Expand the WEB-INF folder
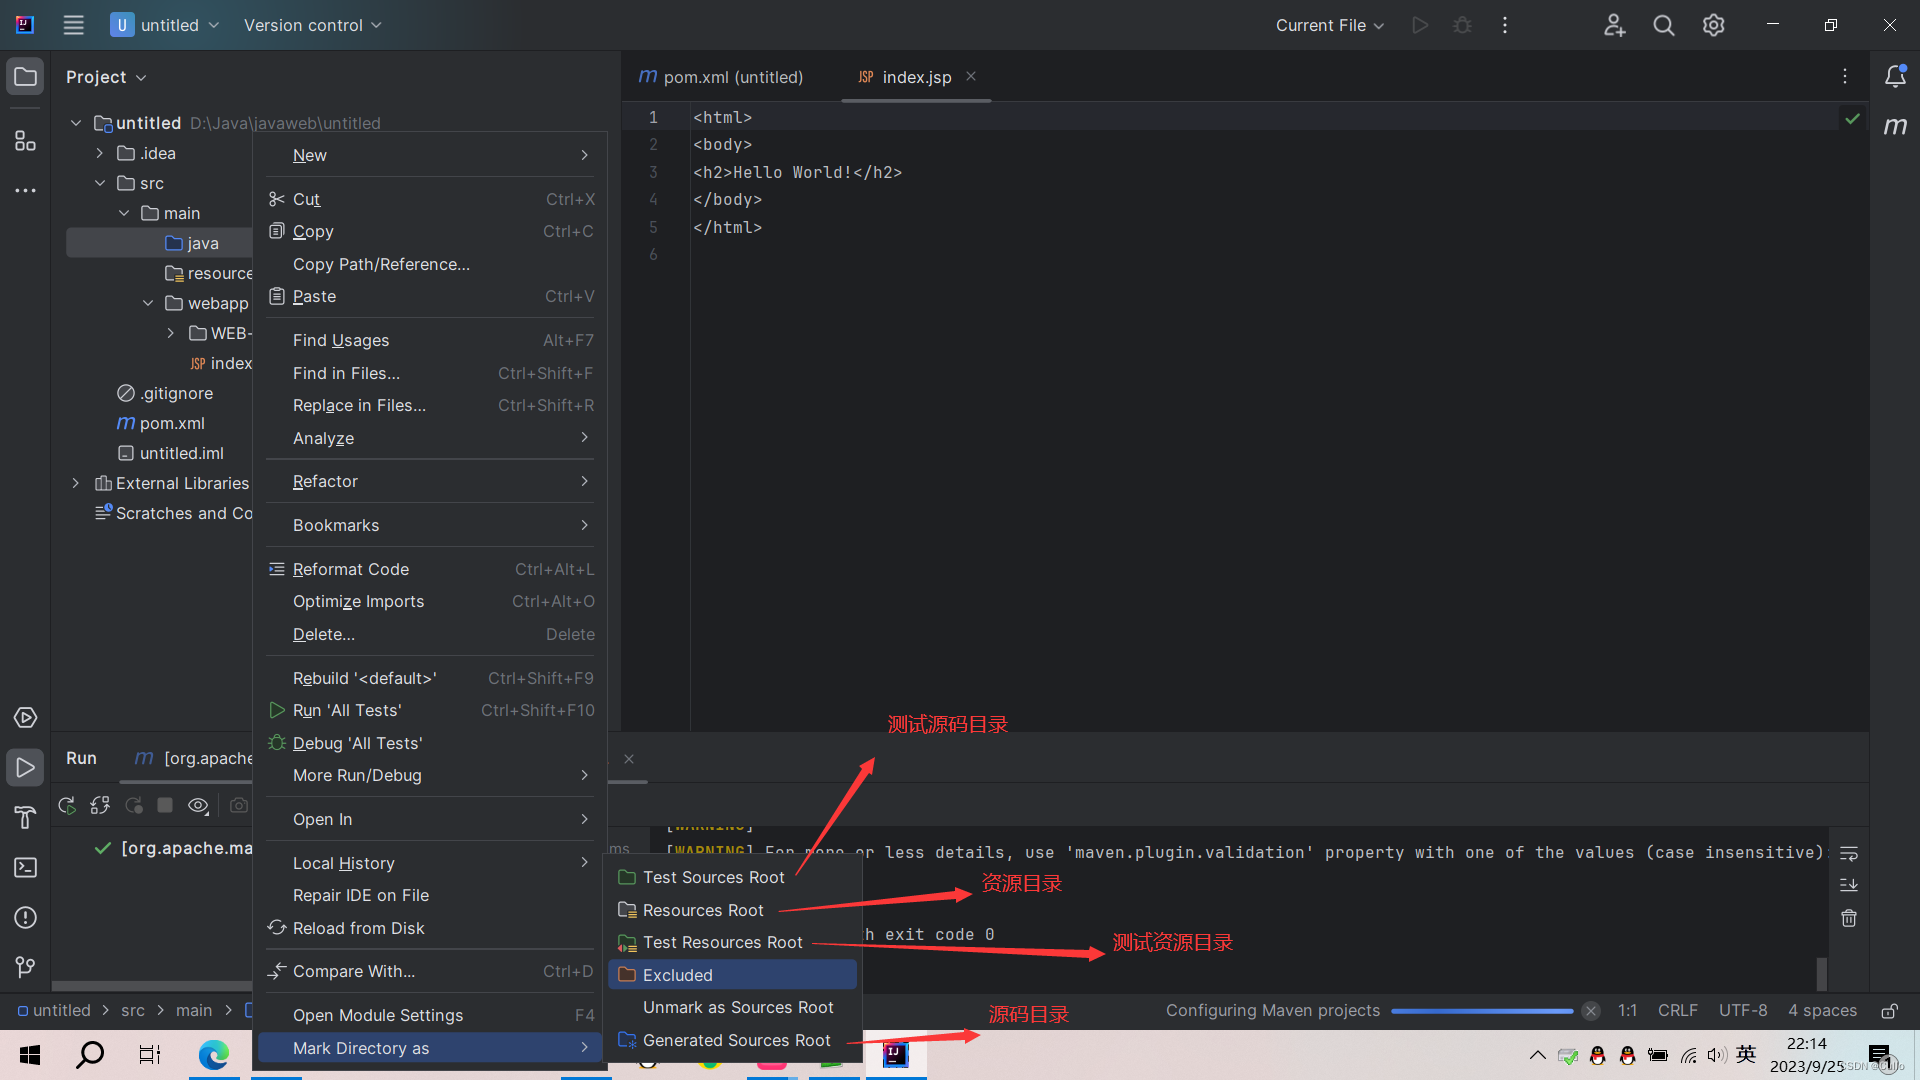 click(x=171, y=333)
